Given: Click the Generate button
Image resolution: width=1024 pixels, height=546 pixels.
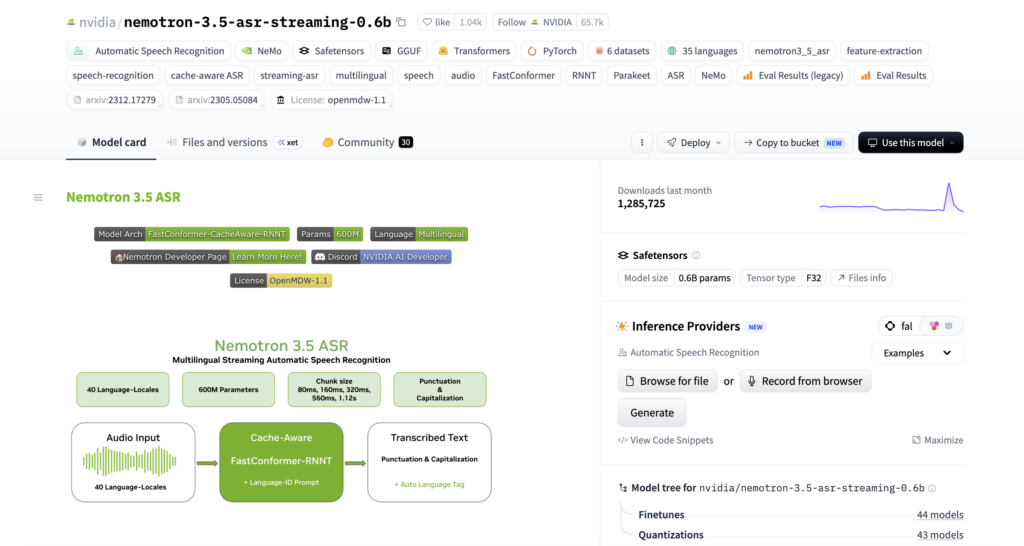Looking at the screenshot, I should (x=652, y=413).
